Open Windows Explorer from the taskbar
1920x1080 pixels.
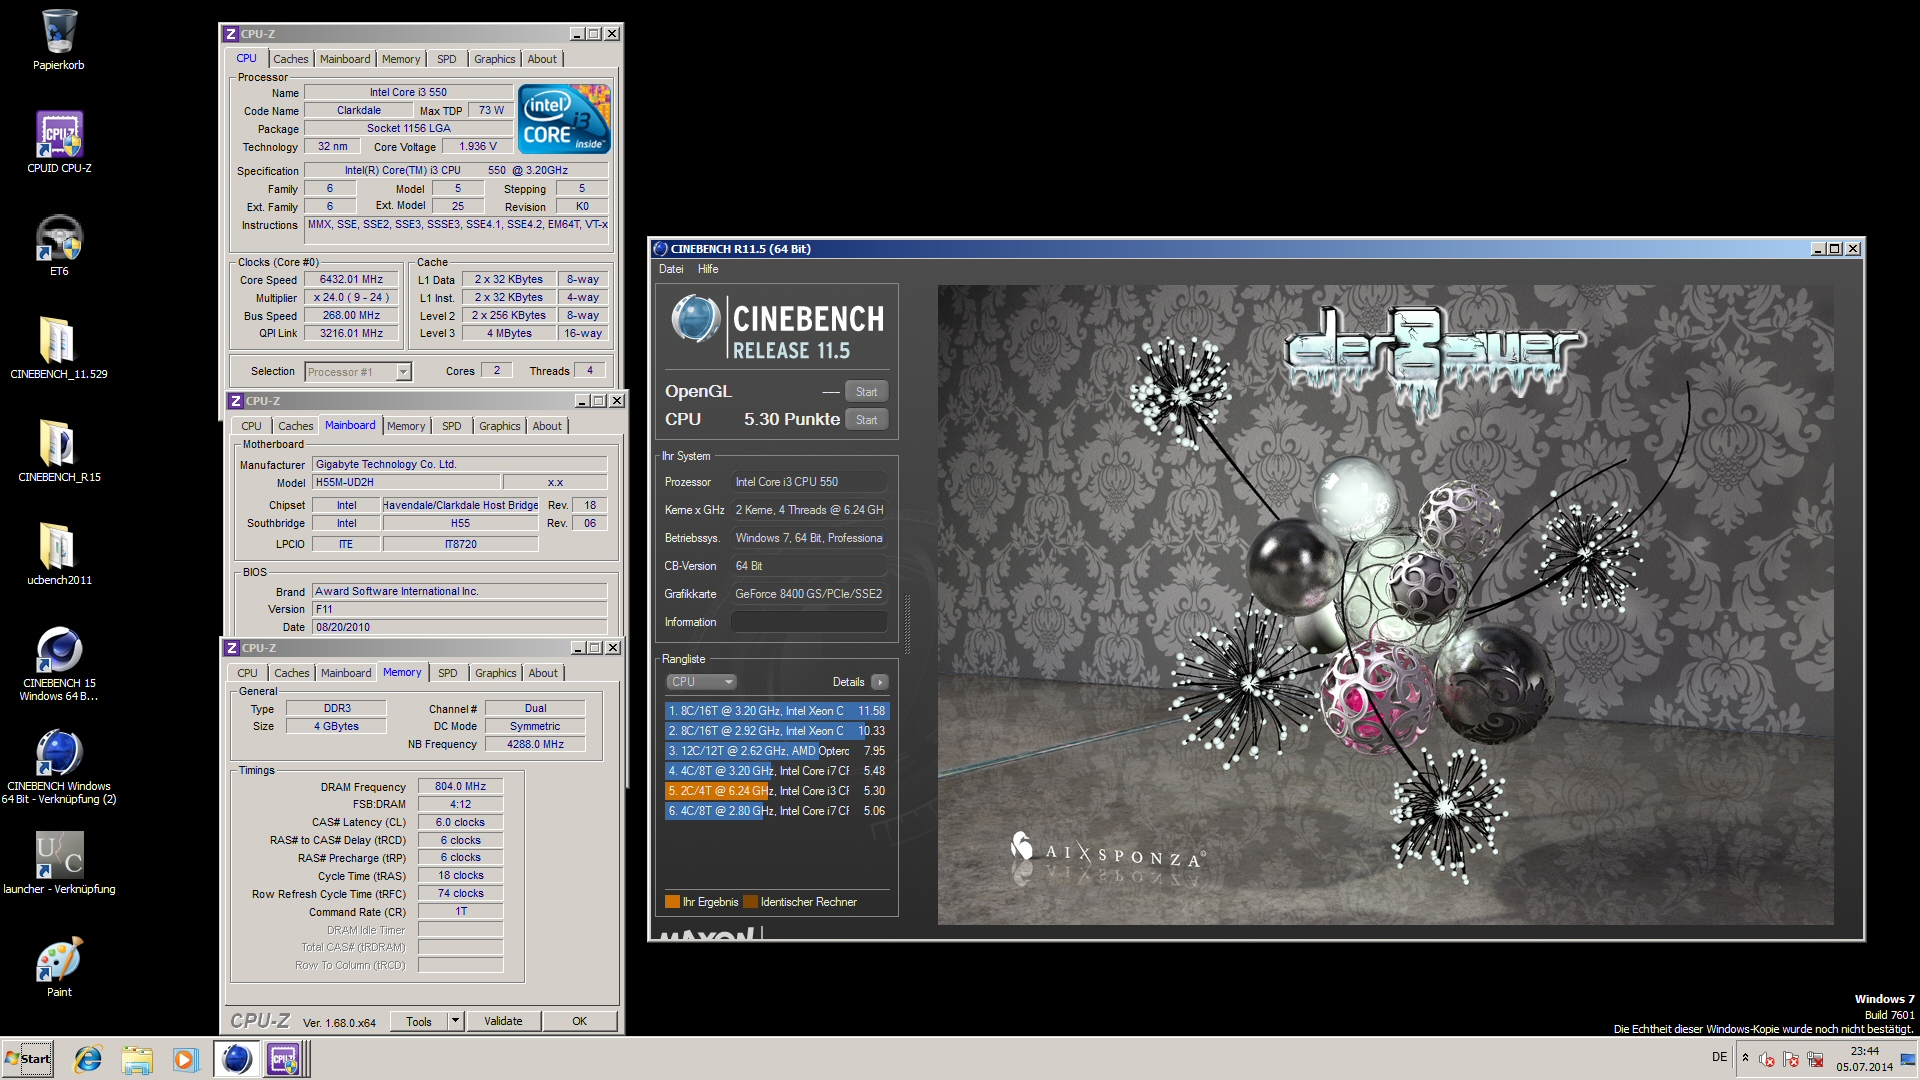click(137, 1059)
